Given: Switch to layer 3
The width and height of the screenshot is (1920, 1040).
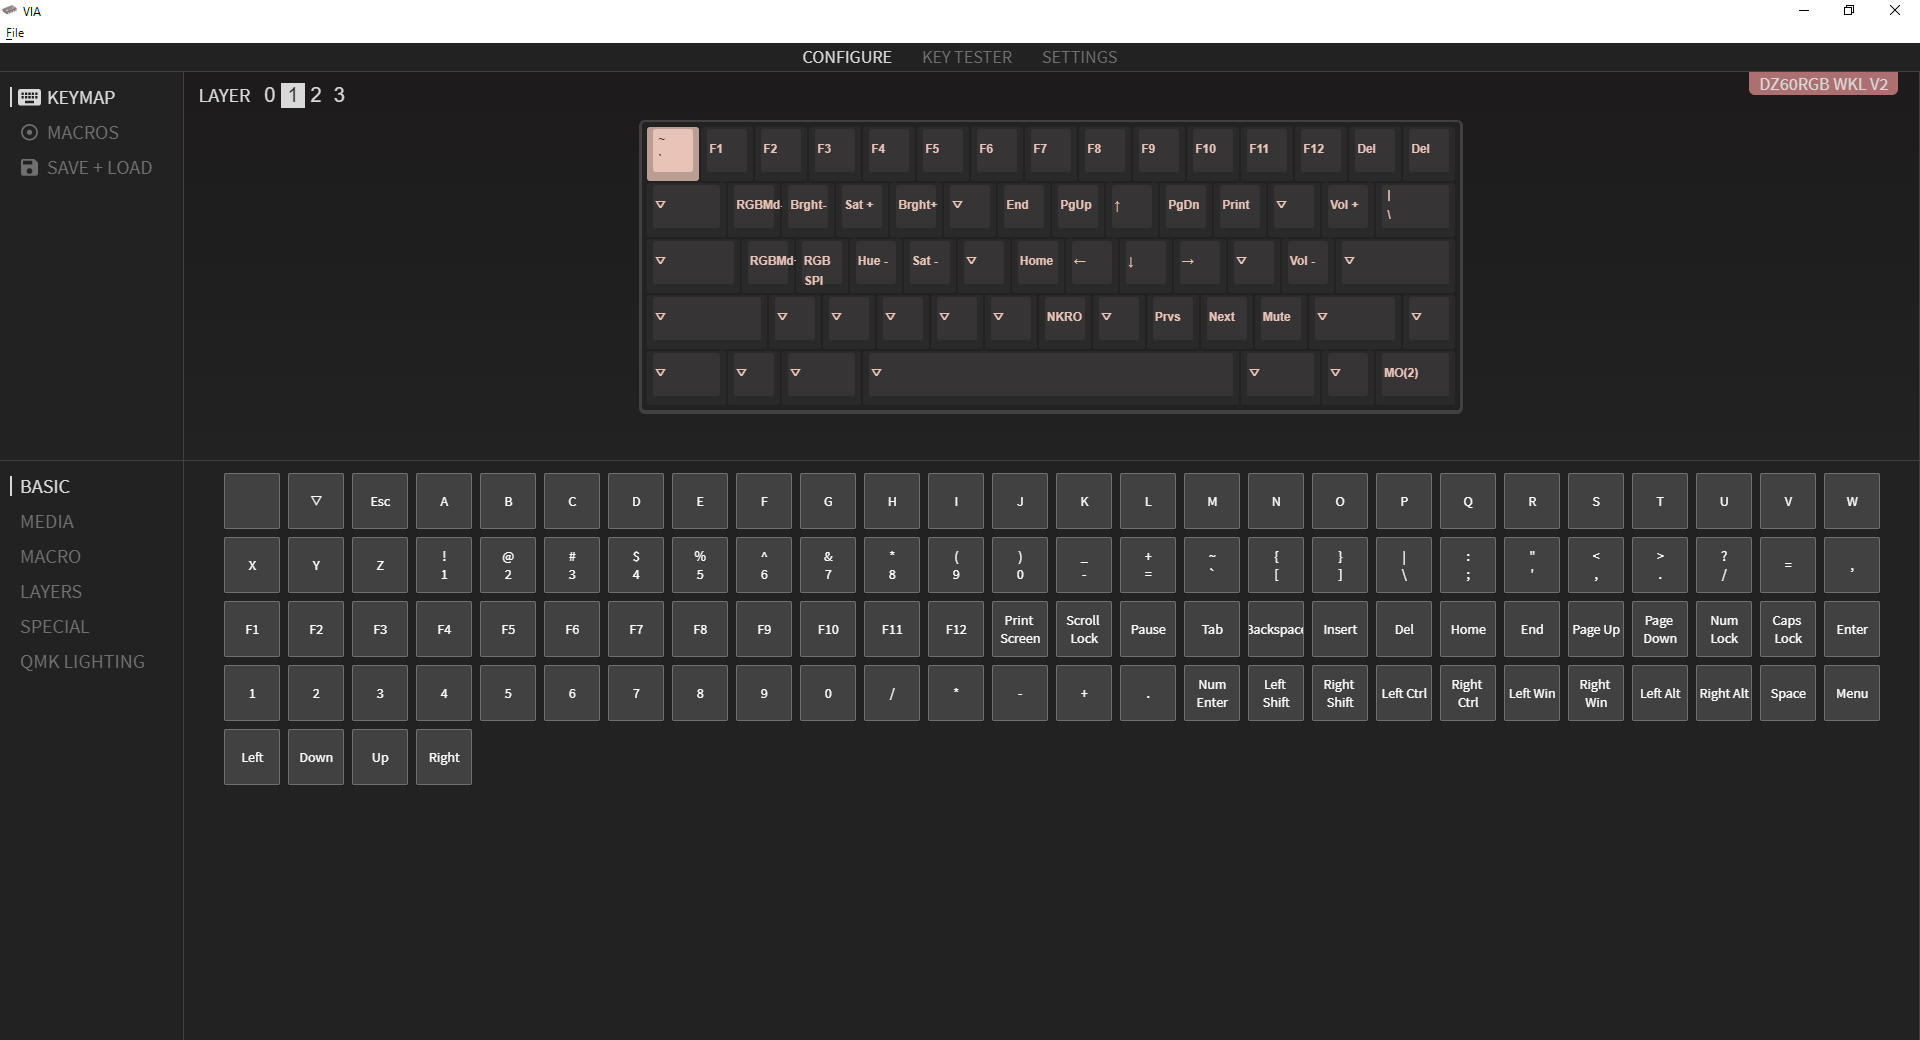Looking at the screenshot, I should click(339, 95).
